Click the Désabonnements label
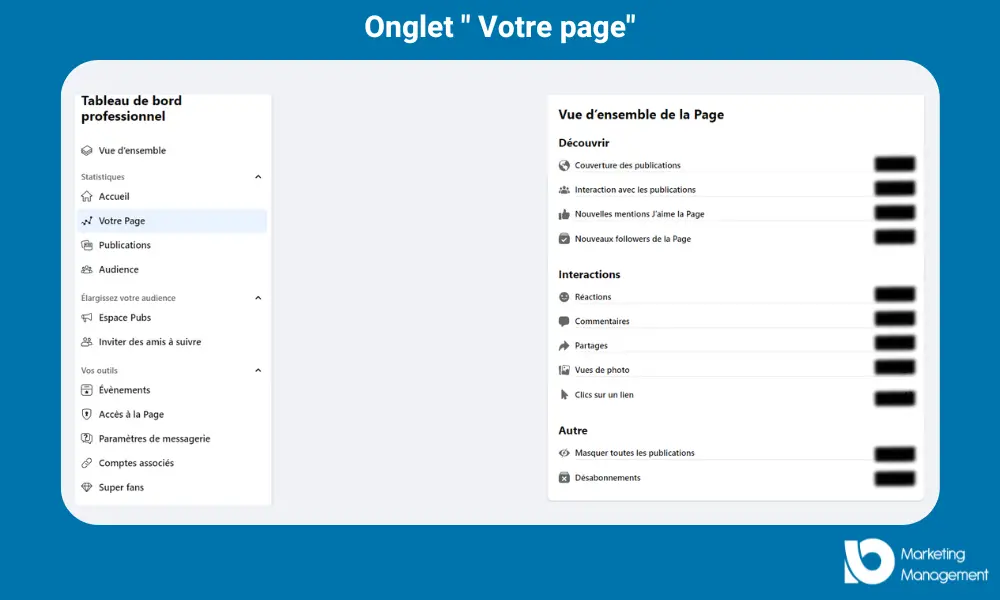Viewport: 1000px width, 600px height. 608,478
